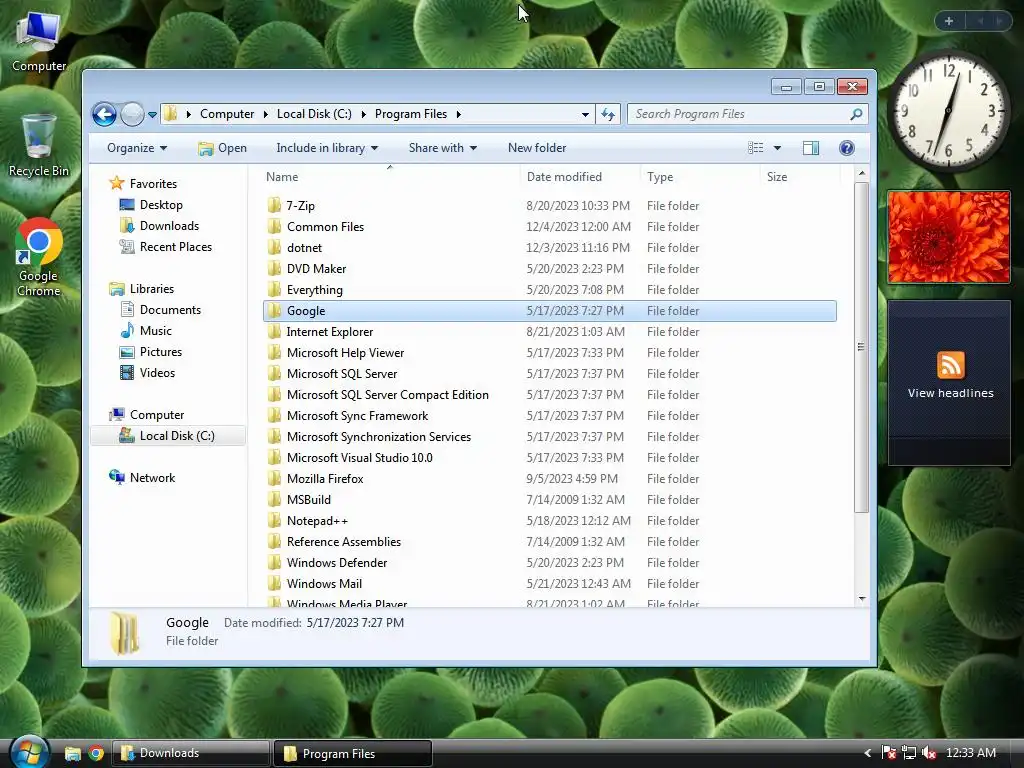The height and width of the screenshot is (768, 1024).
Task: Click View headlines in feed gadget
Action: [x=950, y=393]
